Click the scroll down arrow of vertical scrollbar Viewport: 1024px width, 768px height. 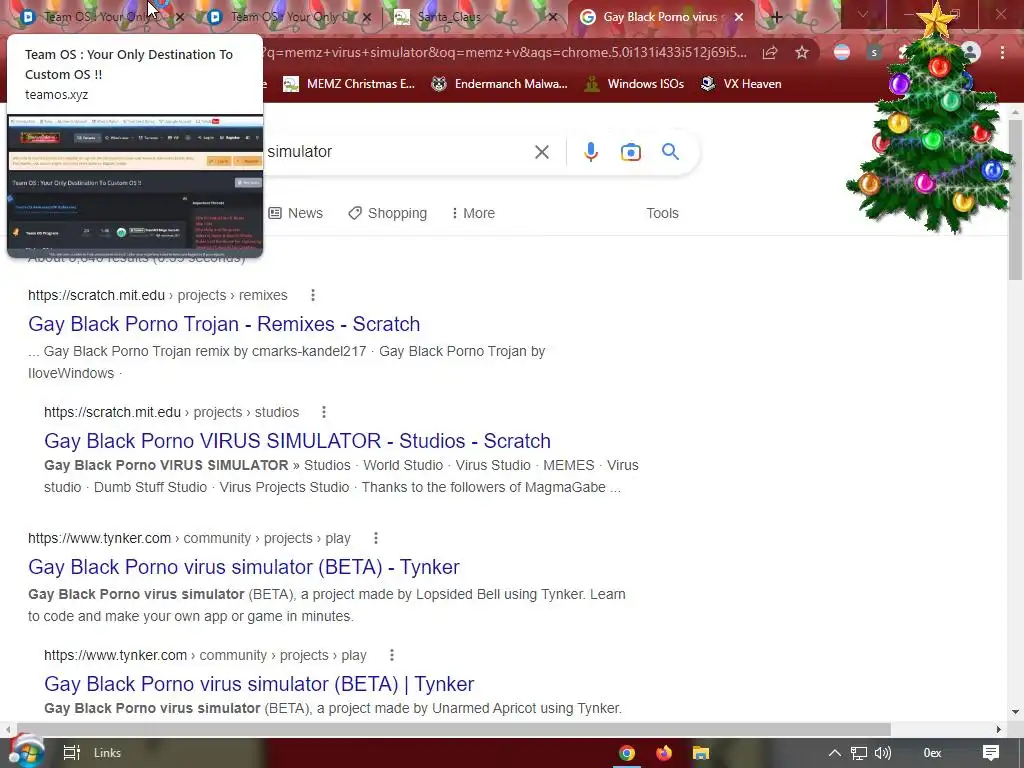pos(1016,712)
